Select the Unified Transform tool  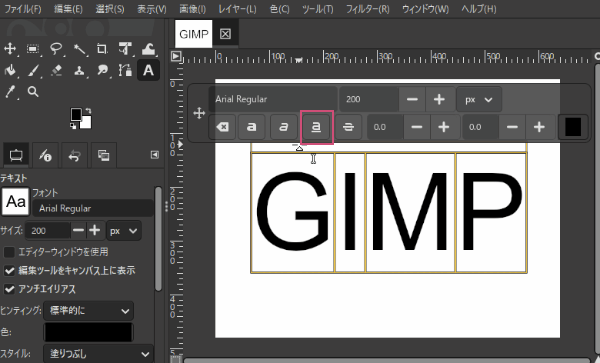[125, 49]
